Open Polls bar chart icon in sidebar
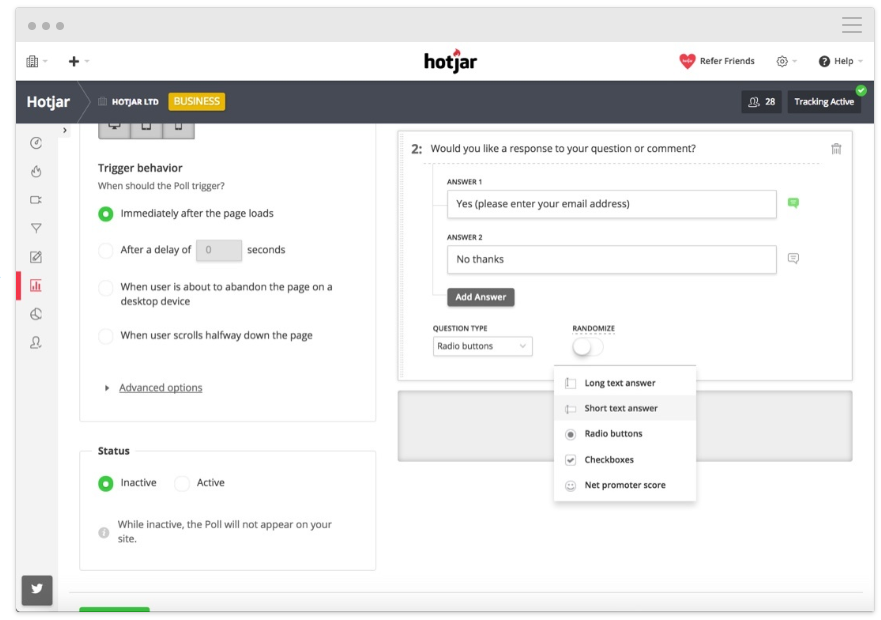 click(x=36, y=286)
